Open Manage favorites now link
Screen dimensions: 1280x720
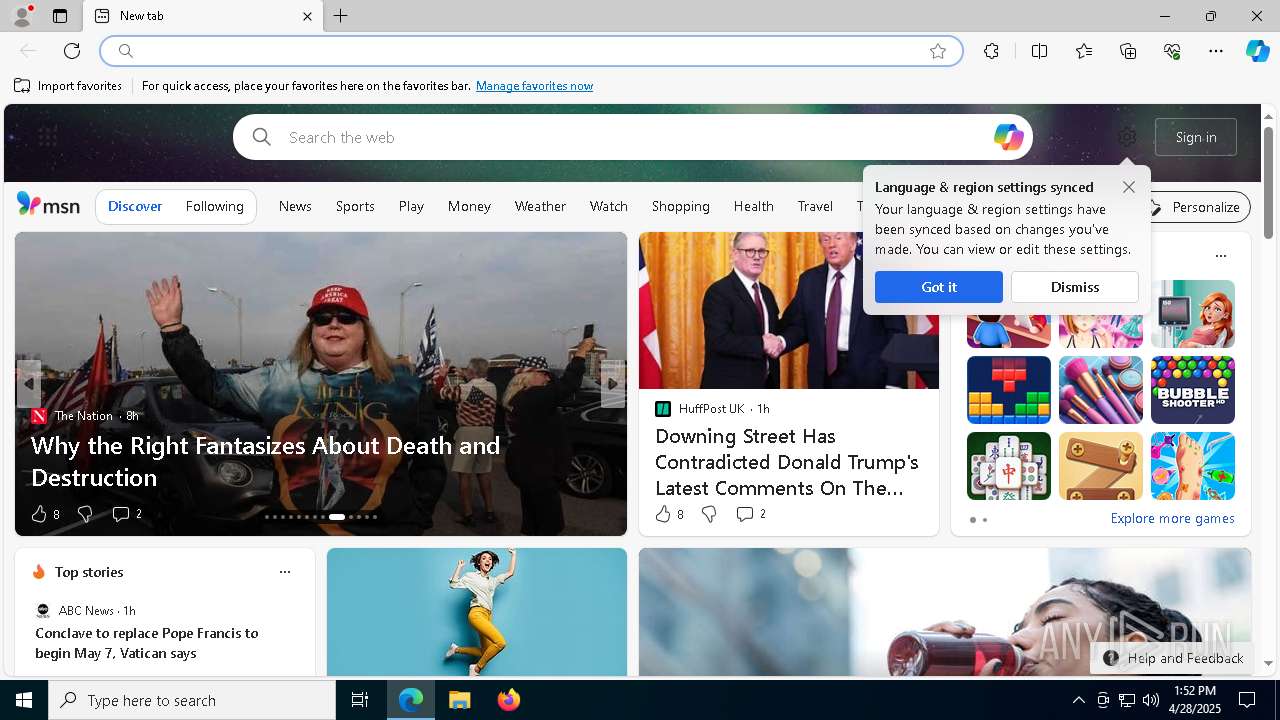tap(534, 86)
